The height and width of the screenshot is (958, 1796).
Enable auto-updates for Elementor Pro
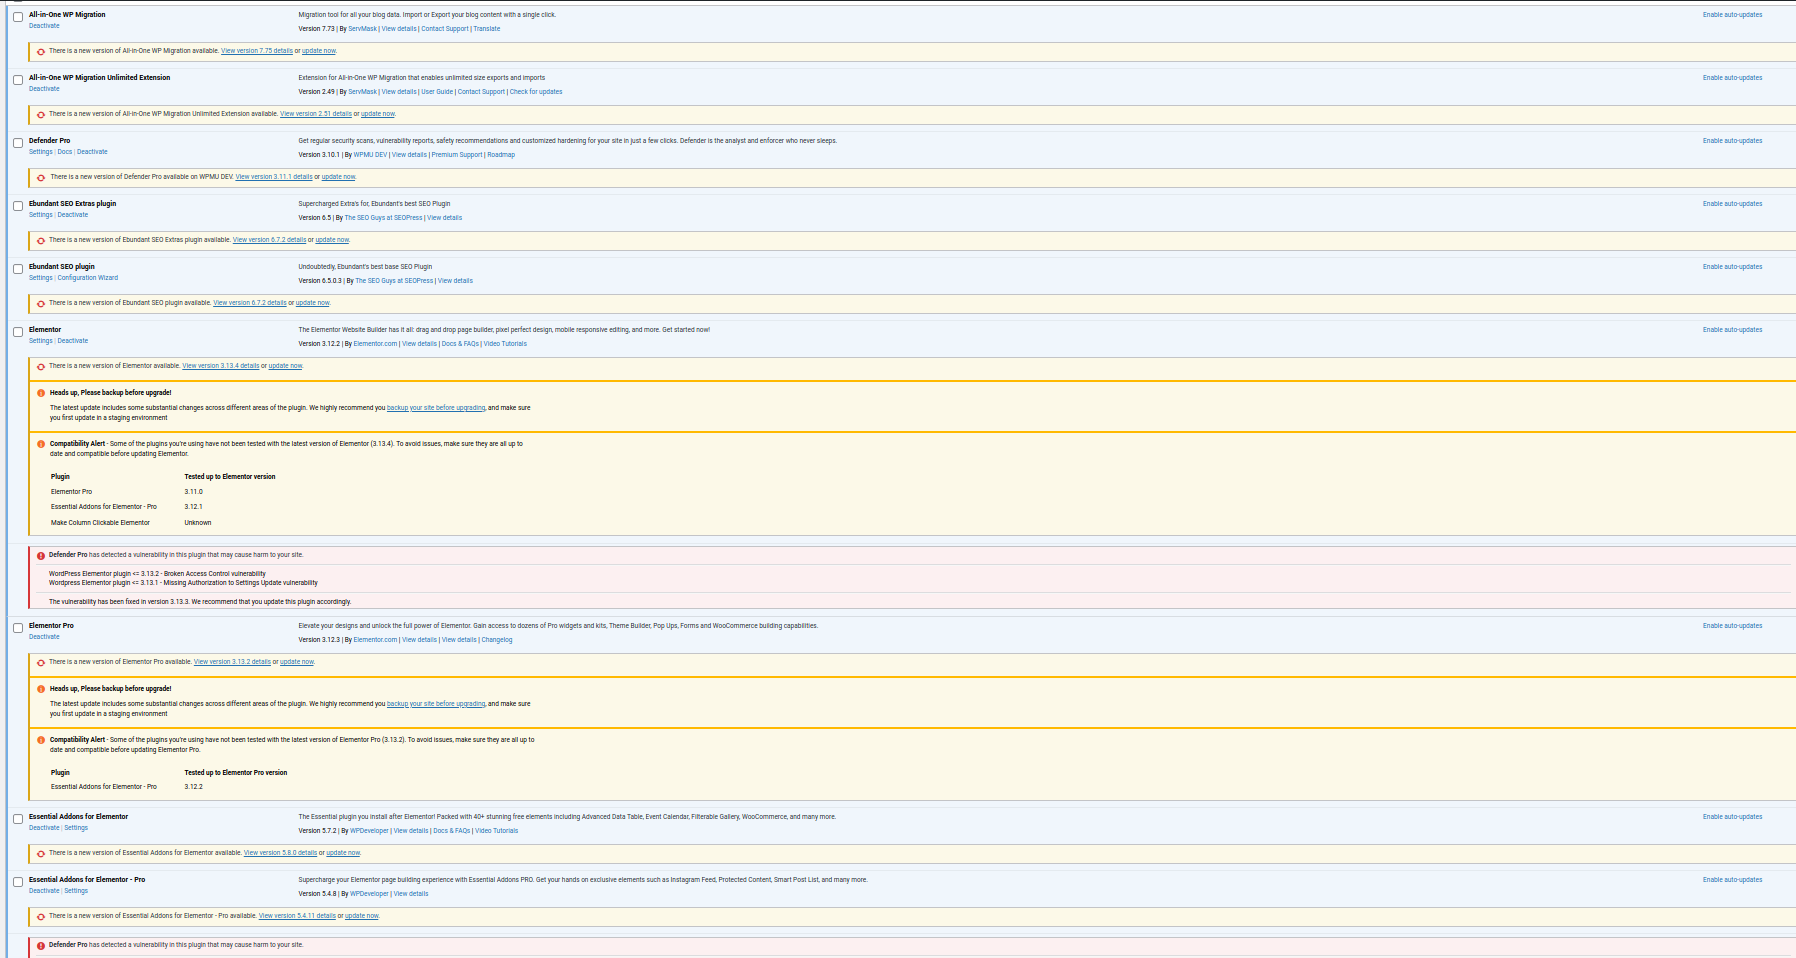(1732, 626)
